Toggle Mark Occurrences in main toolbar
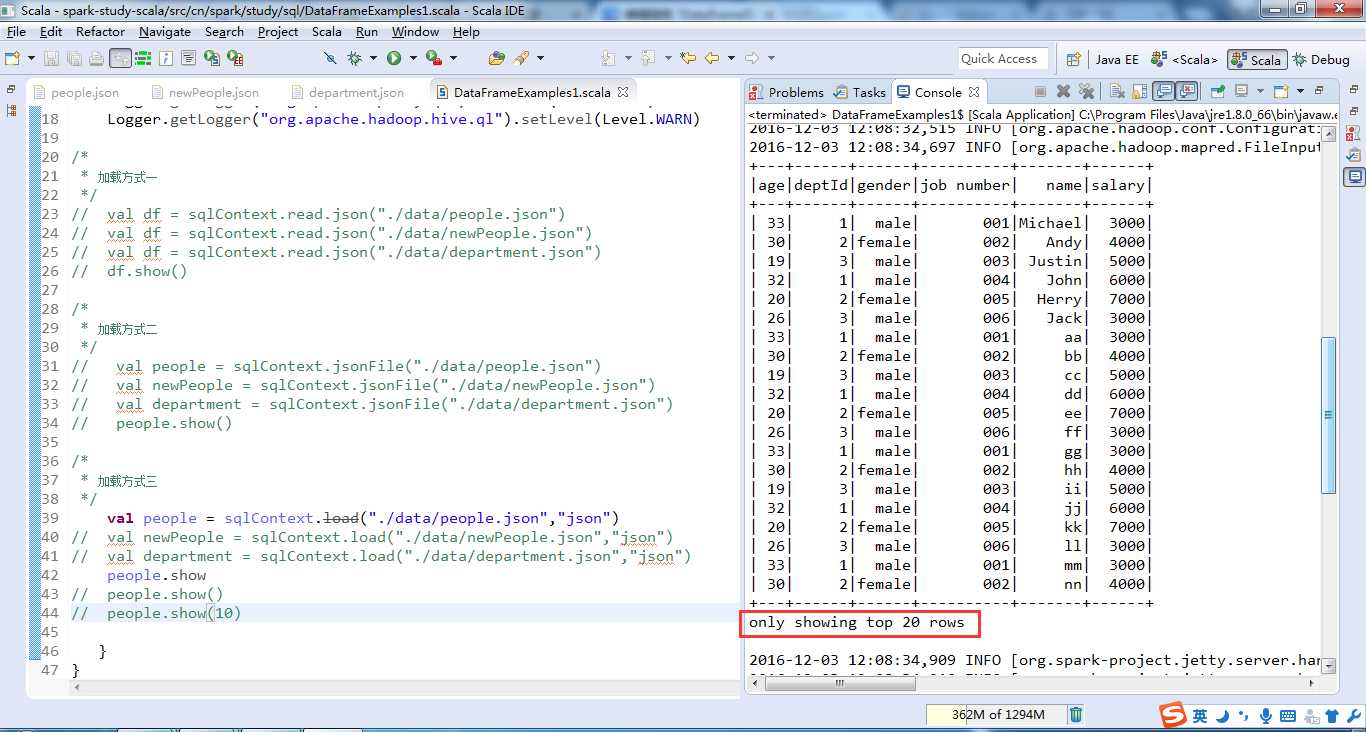1366x732 pixels. (x=120, y=58)
